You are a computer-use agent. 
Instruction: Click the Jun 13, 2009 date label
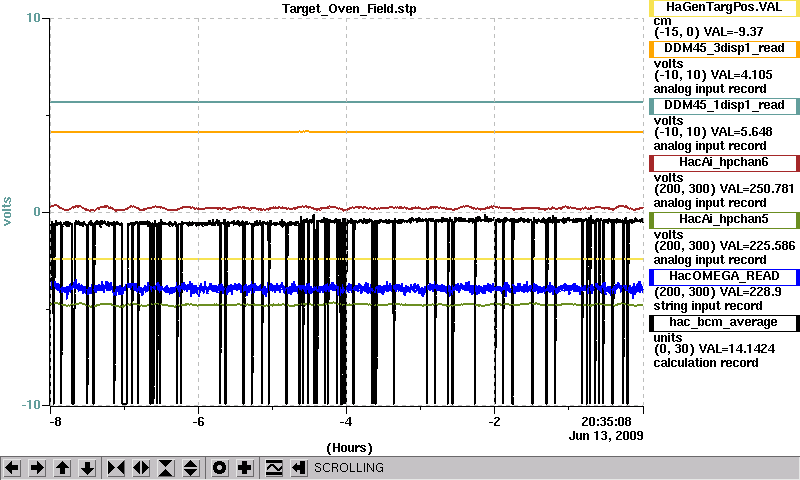pos(606,436)
